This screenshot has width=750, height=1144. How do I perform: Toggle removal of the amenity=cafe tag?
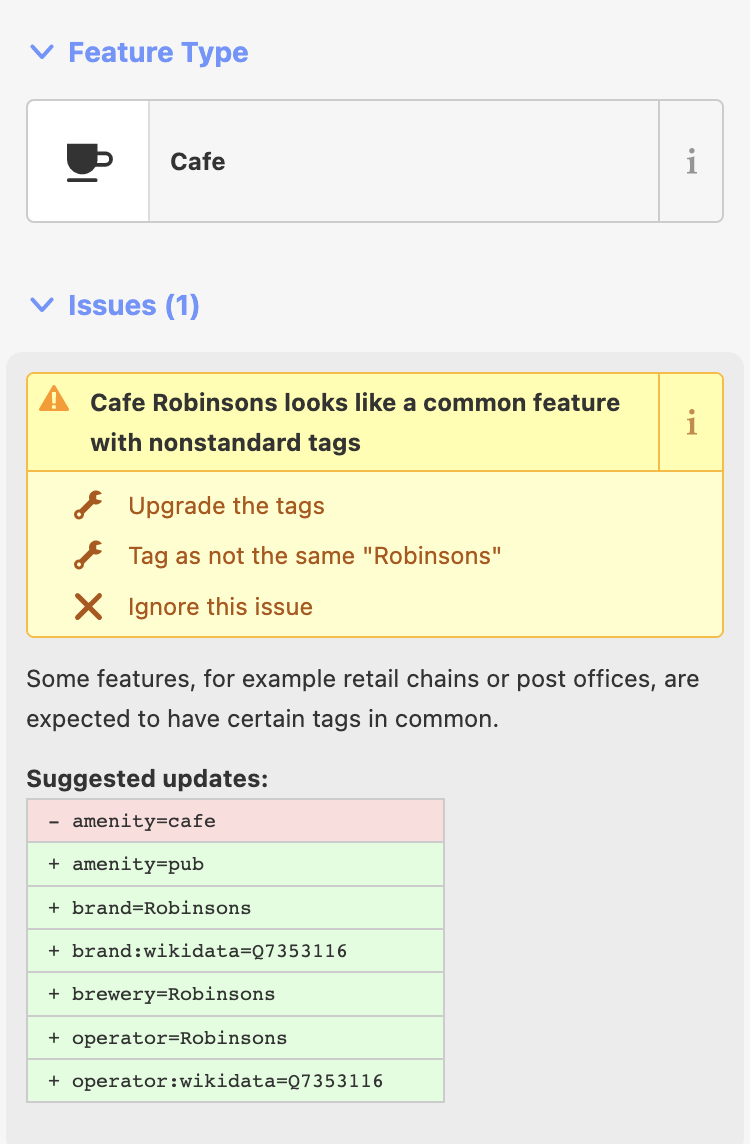(235, 820)
